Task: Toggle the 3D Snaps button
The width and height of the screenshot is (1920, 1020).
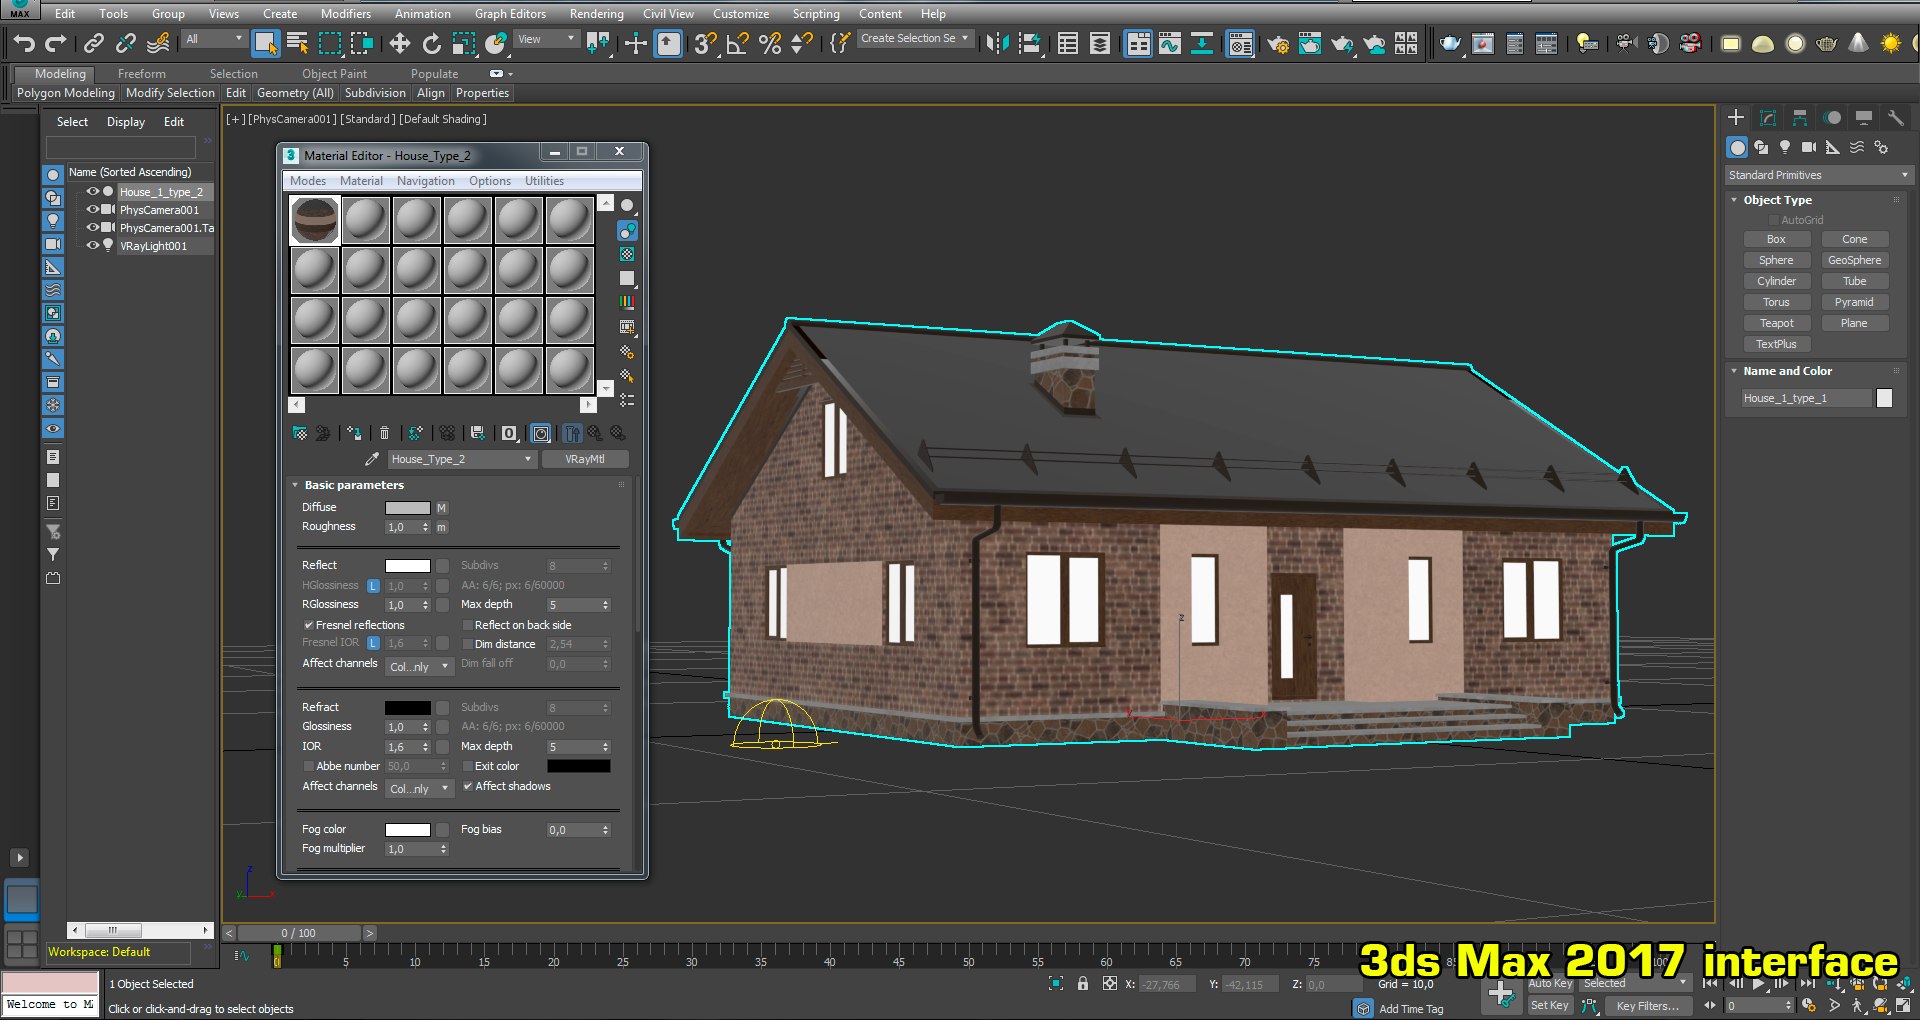Action: pos(705,43)
